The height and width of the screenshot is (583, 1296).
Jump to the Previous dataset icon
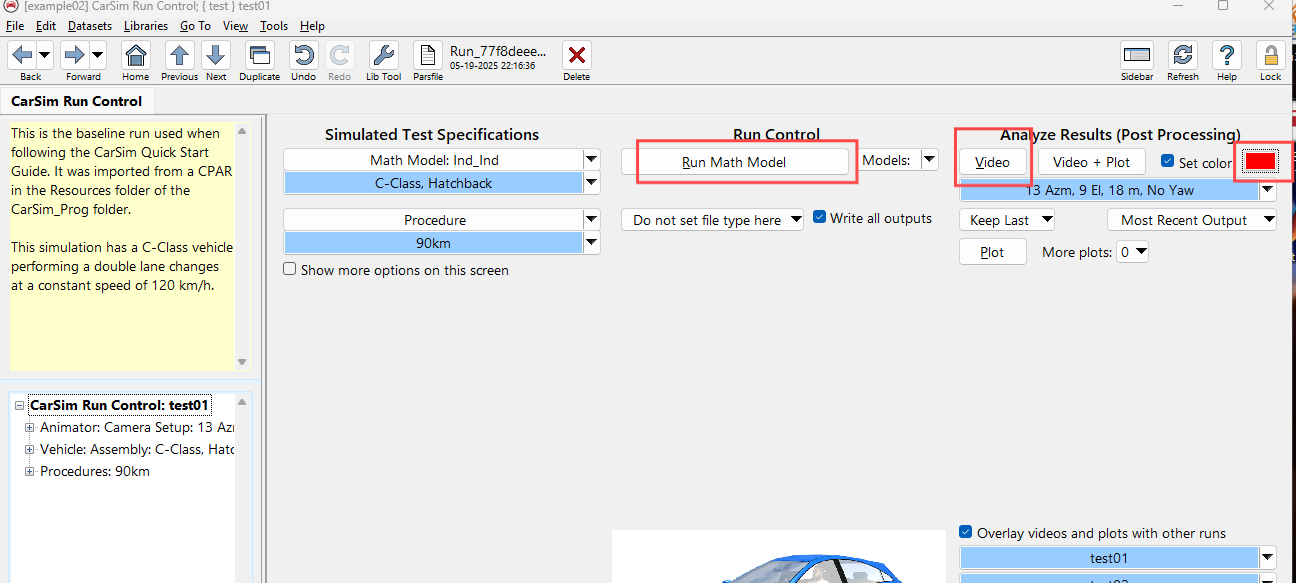pos(179,55)
